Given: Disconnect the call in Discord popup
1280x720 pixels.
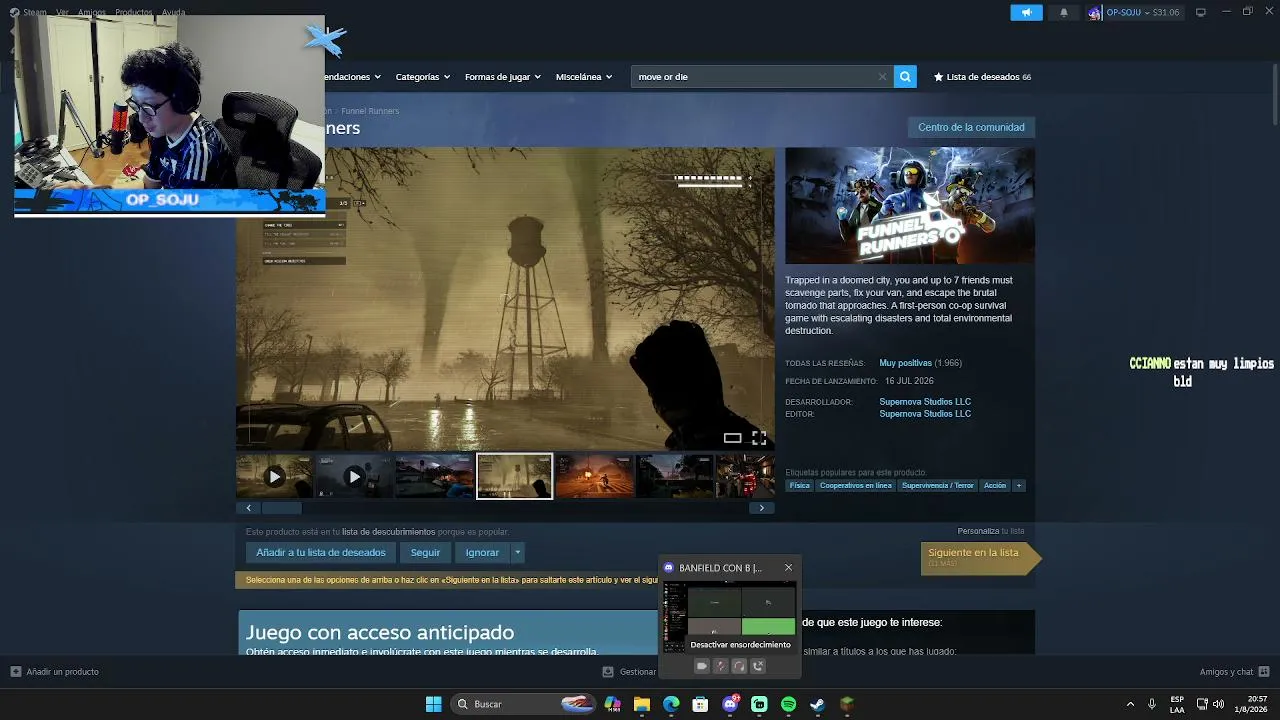Looking at the screenshot, I should [x=758, y=666].
